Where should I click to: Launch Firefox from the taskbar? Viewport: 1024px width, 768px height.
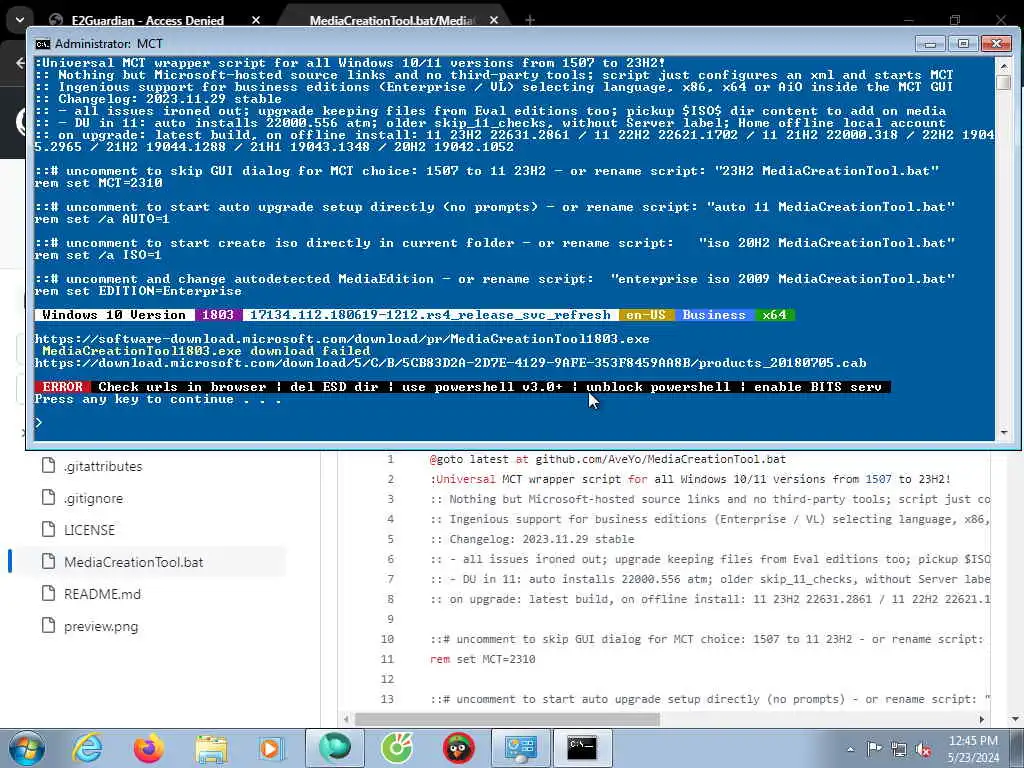point(148,748)
